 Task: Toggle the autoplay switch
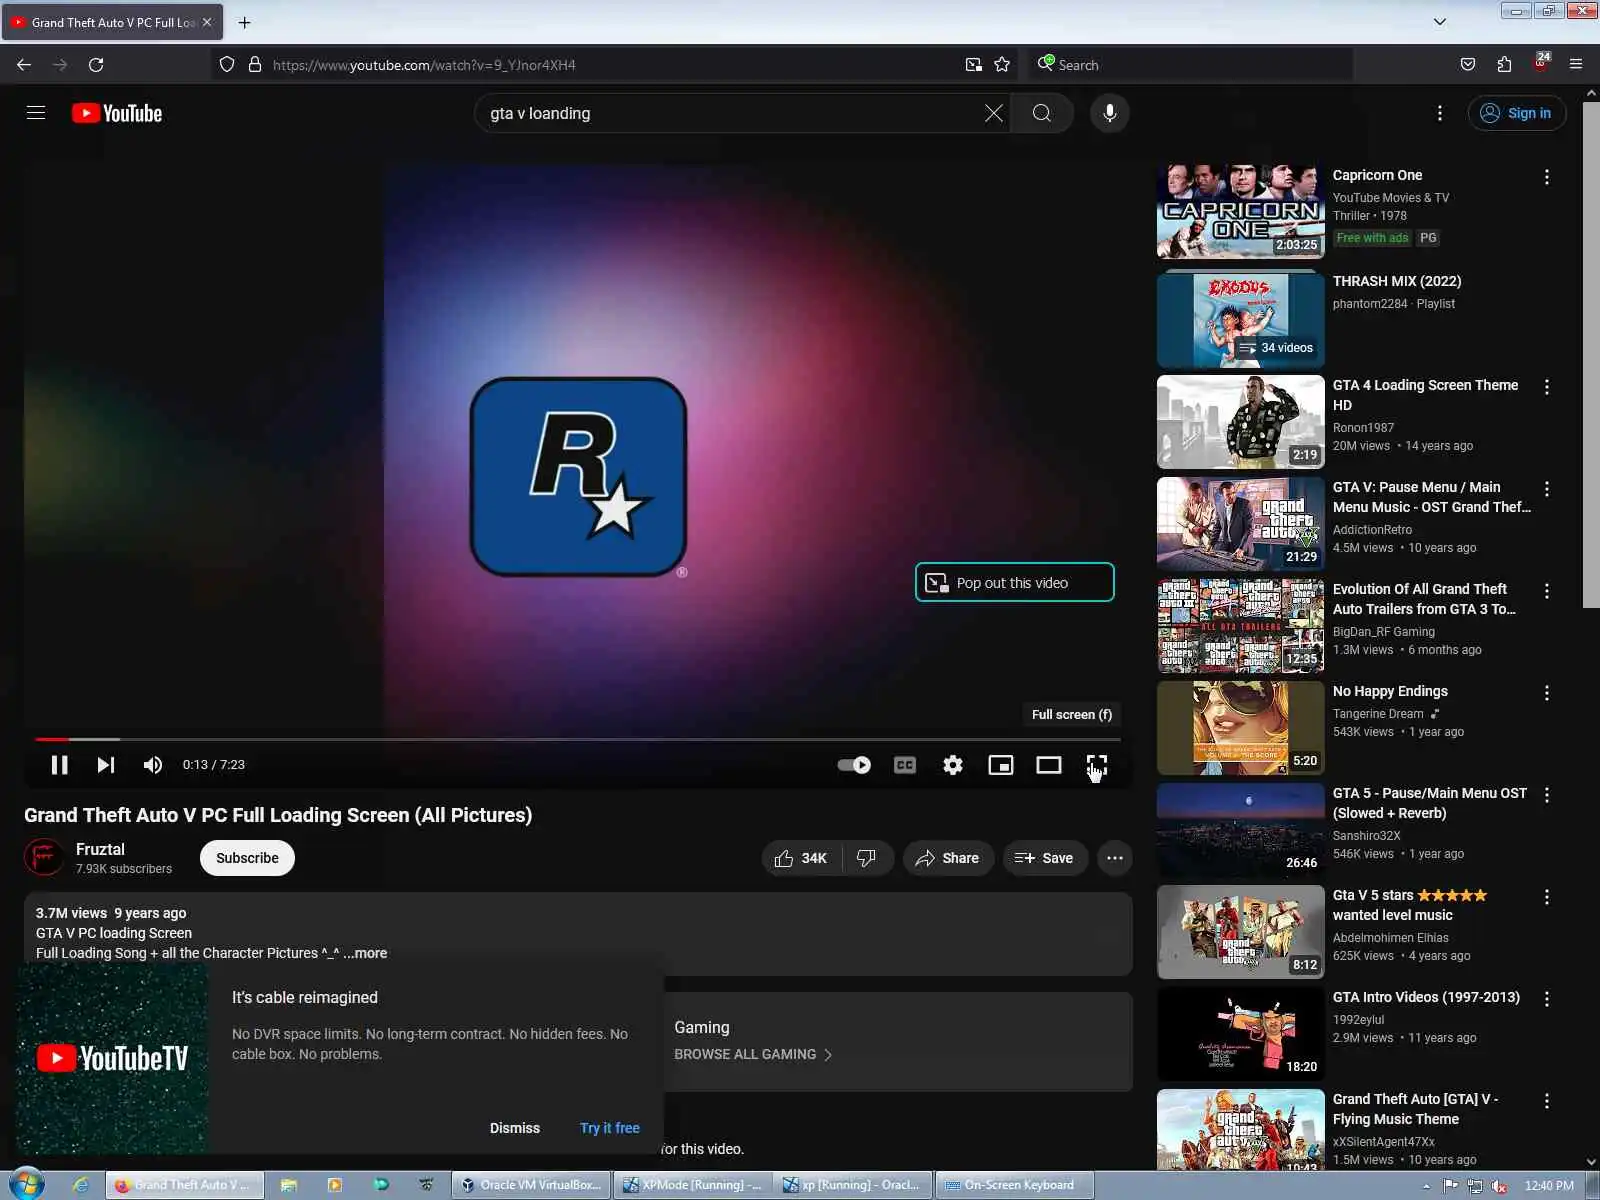[x=854, y=765]
